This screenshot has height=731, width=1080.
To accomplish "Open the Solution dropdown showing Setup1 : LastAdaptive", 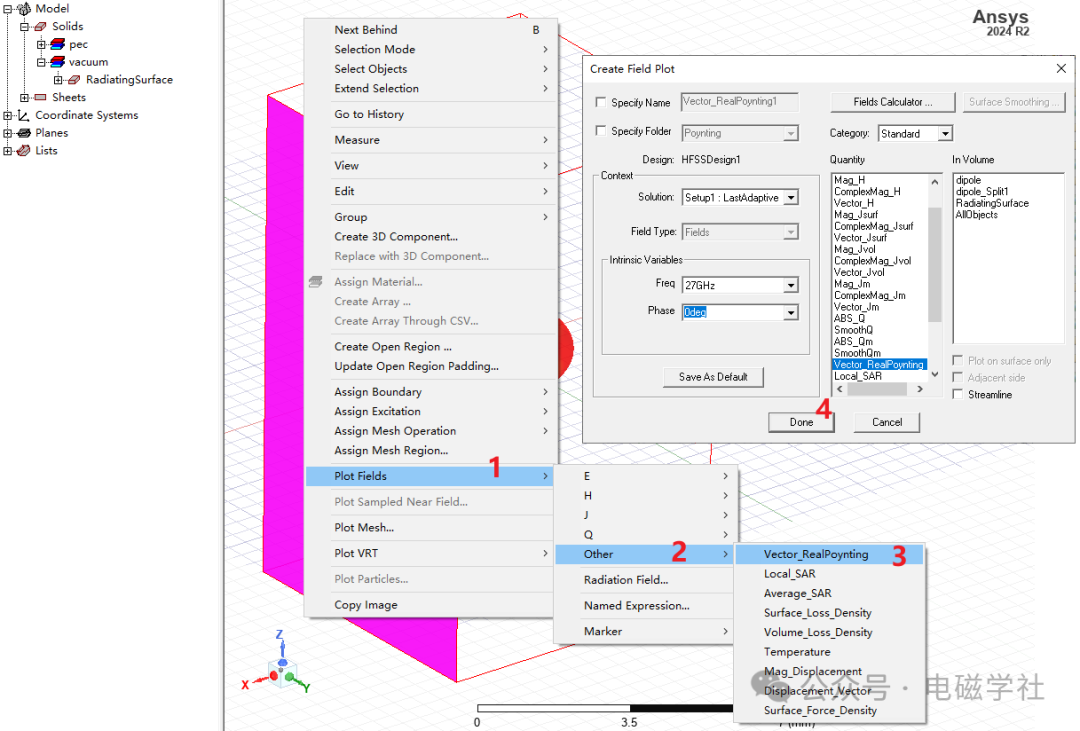I will 791,198.
